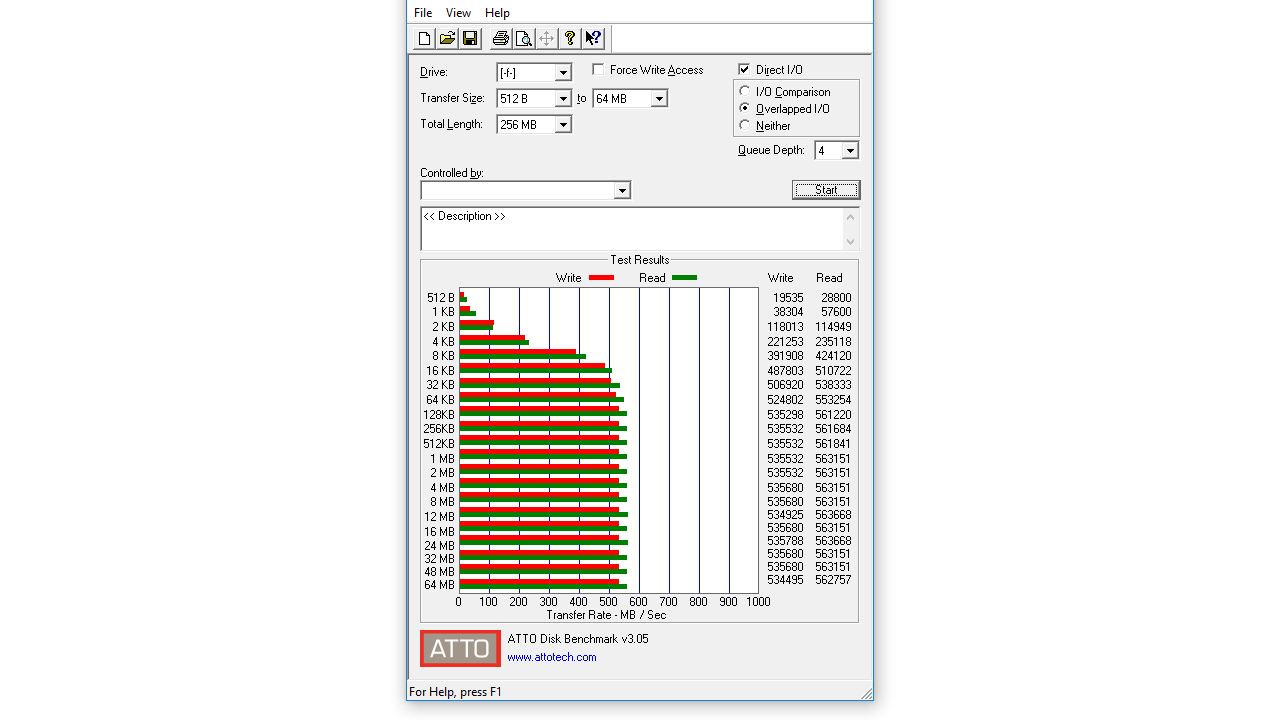Expand the Transfer Size 512 B dropdown
Viewport: 1280px width, 720px height.
pyautogui.click(x=563, y=98)
